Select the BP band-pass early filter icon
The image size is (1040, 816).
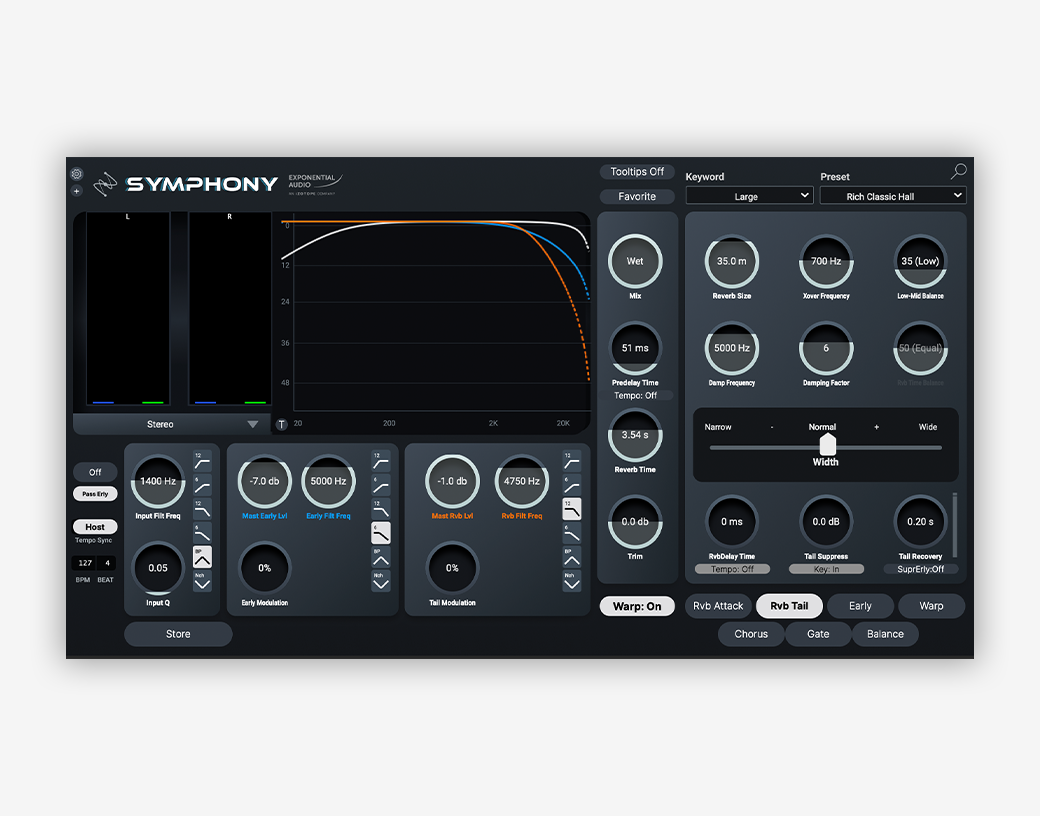pos(381,557)
